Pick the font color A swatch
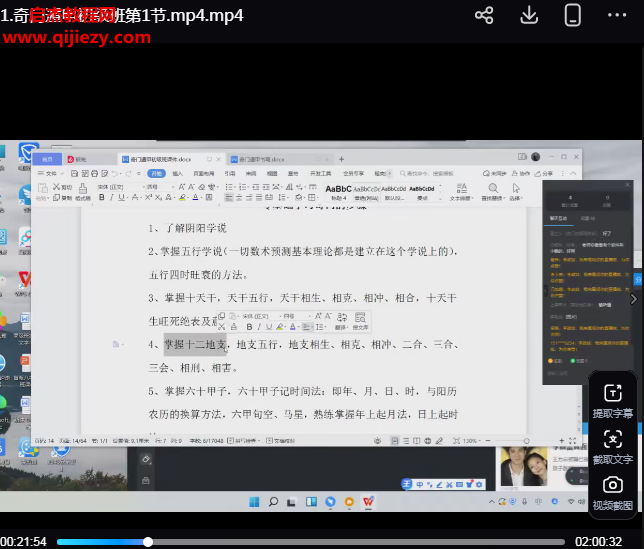The image size is (644, 549). pyautogui.click(x=196, y=198)
